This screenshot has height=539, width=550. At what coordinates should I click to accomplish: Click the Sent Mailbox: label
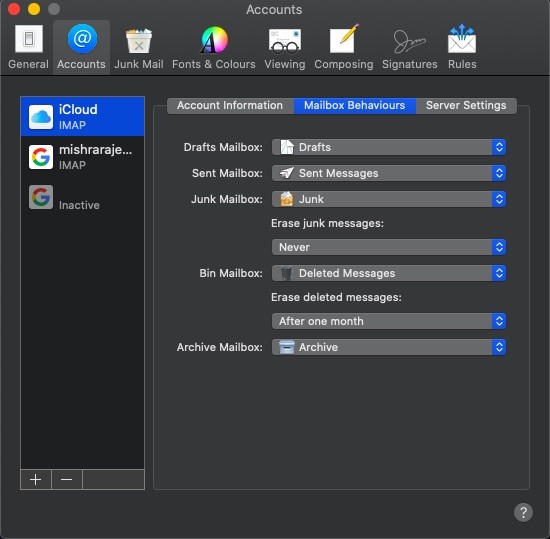coord(227,173)
